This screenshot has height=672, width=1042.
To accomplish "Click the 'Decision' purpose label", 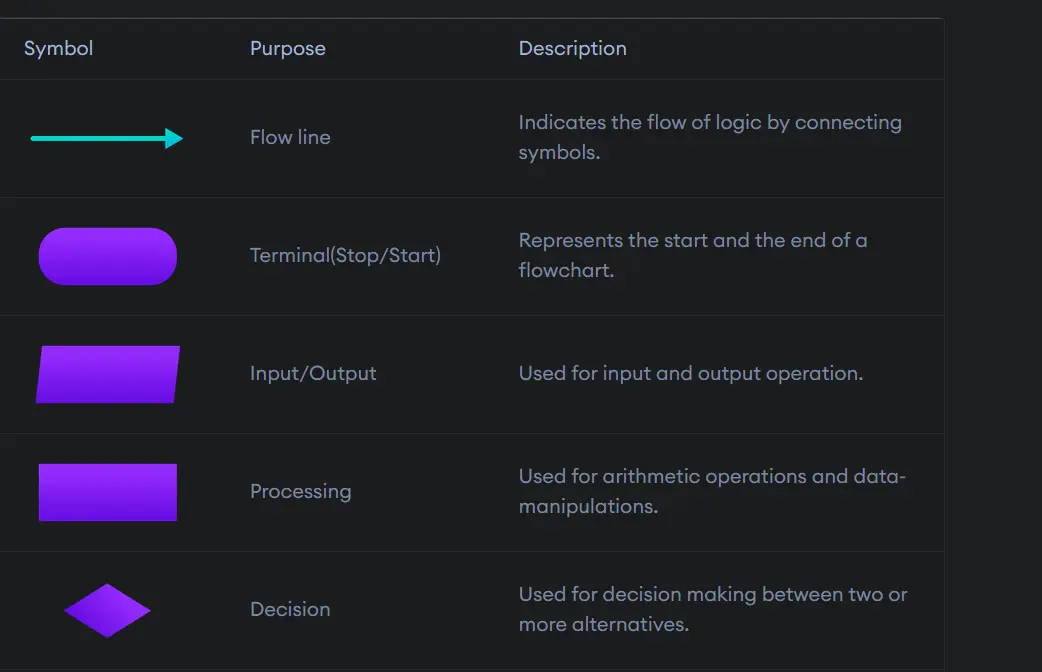I will tap(290, 609).
